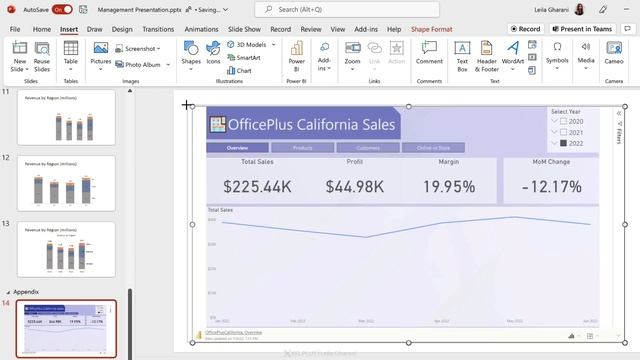This screenshot has height=360, width=640.
Task: Open the Symbols menu
Action: tap(557, 56)
